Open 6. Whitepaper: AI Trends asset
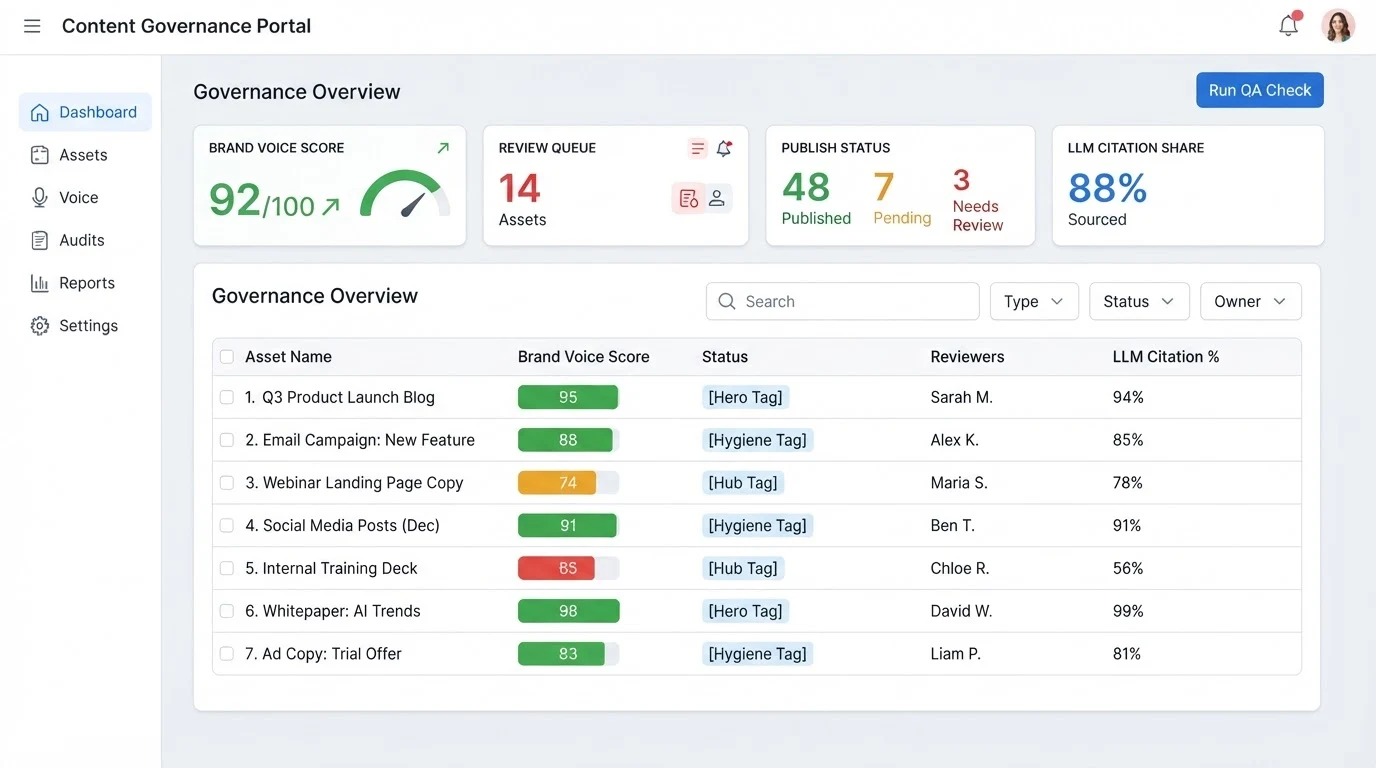Screen dimensions: 1376x768 (x=333, y=611)
